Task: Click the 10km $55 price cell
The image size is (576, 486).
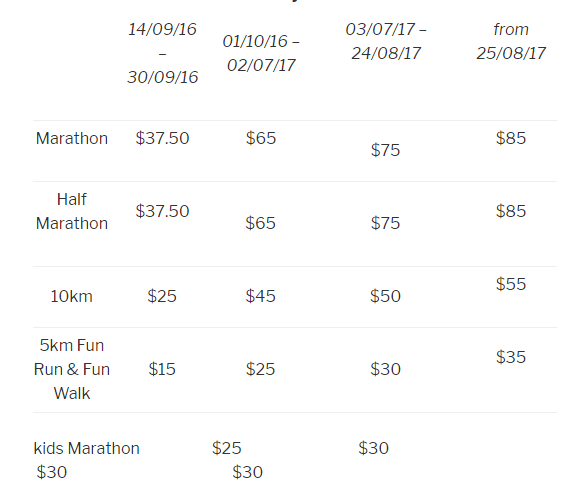Action: (x=511, y=284)
